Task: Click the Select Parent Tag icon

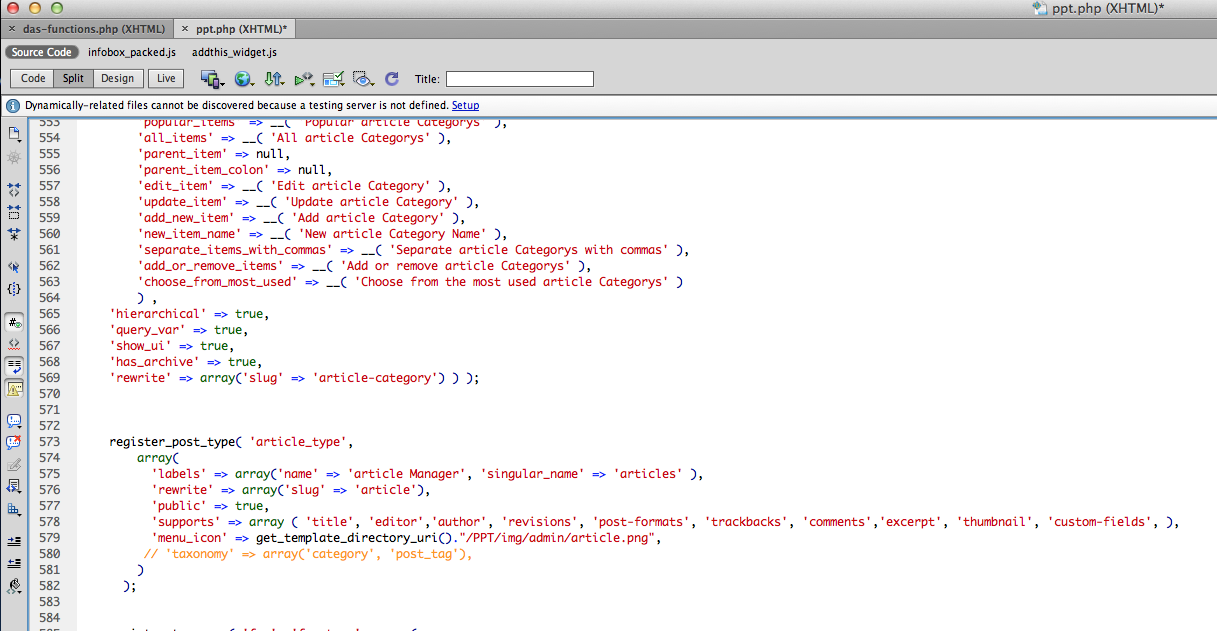Action: click(x=14, y=267)
